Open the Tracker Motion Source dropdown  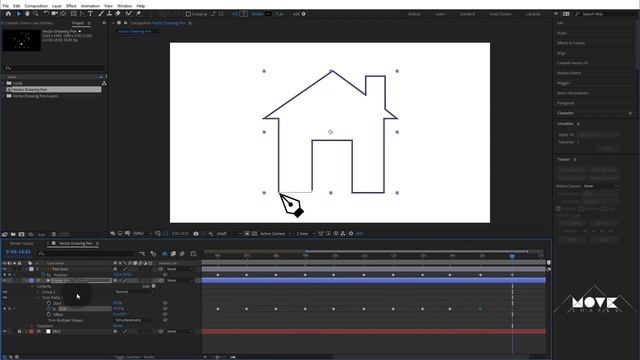[x=600, y=186]
